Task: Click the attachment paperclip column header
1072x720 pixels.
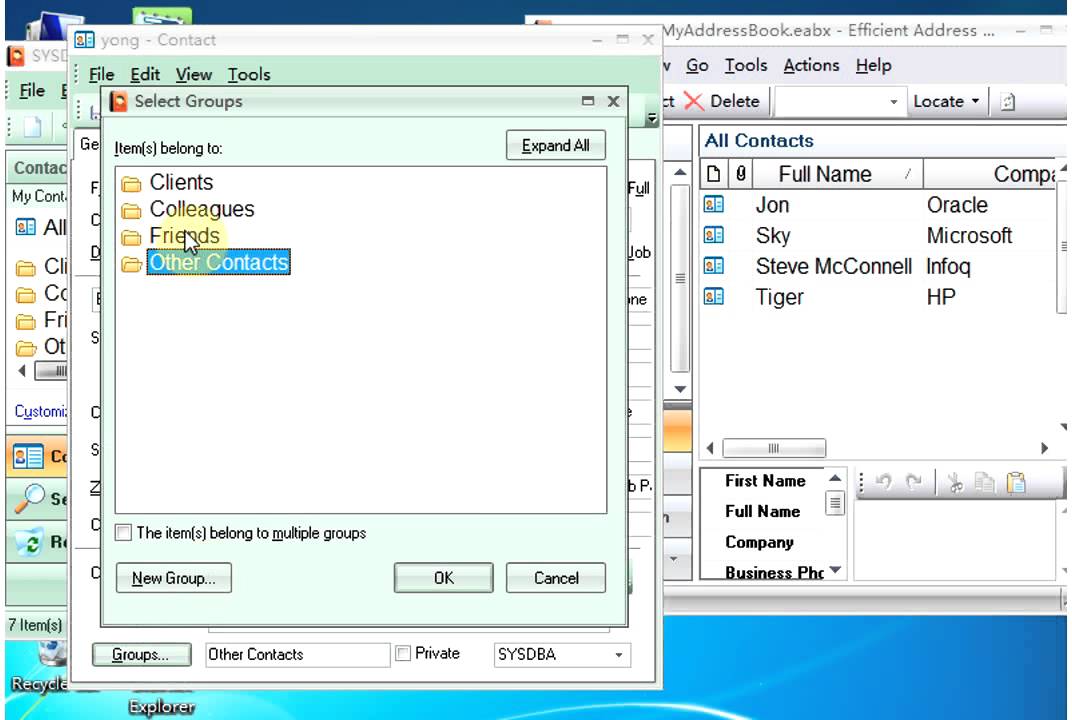Action: point(740,174)
